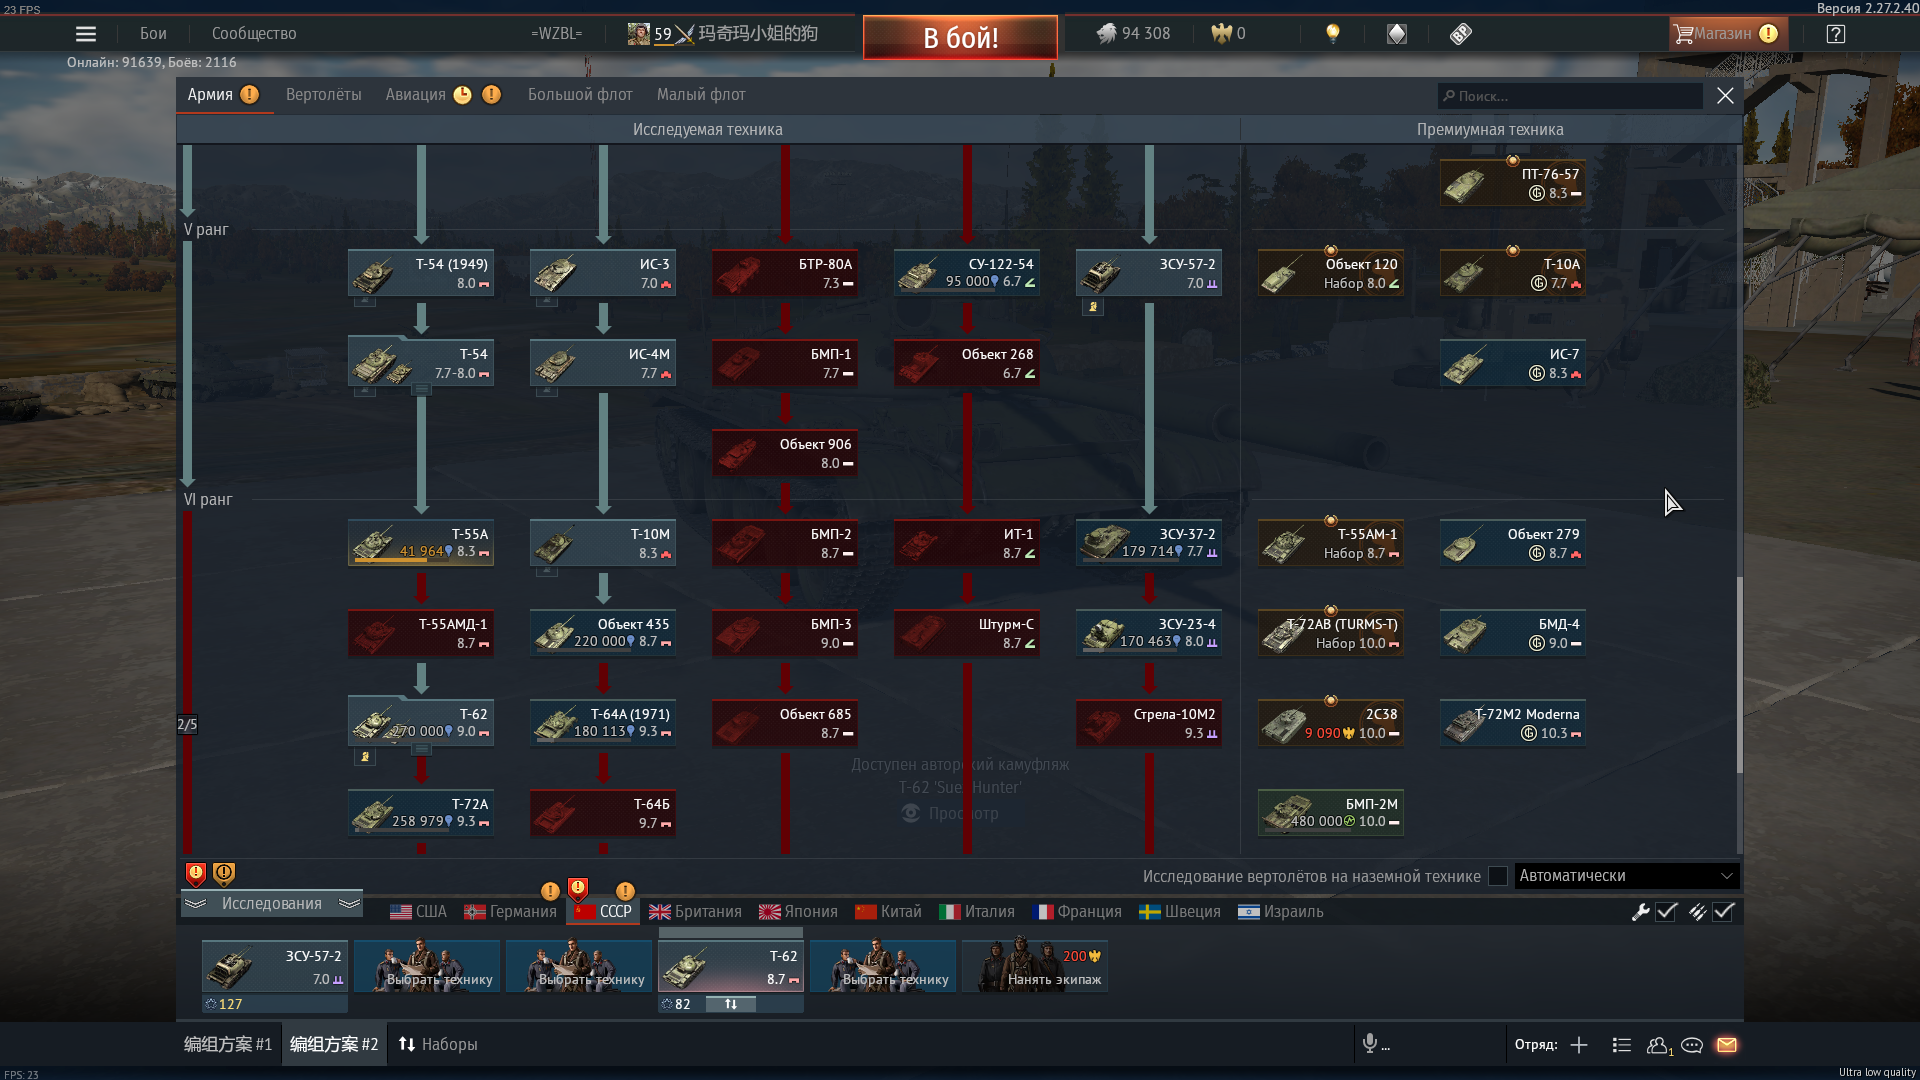1920x1080 pixels.
Task: Open the Автоматически dropdown
Action: [x=1626, y=876]
